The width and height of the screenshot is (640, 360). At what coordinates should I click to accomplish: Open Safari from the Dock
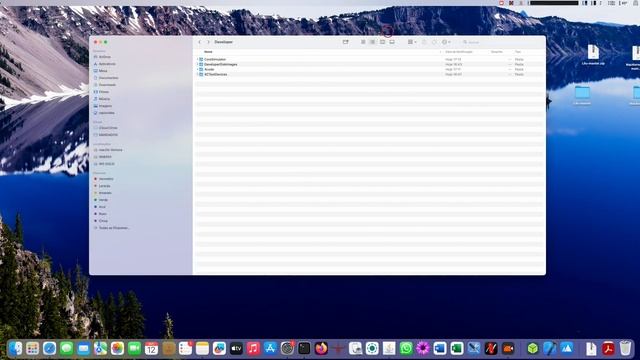tap(49, 349)
